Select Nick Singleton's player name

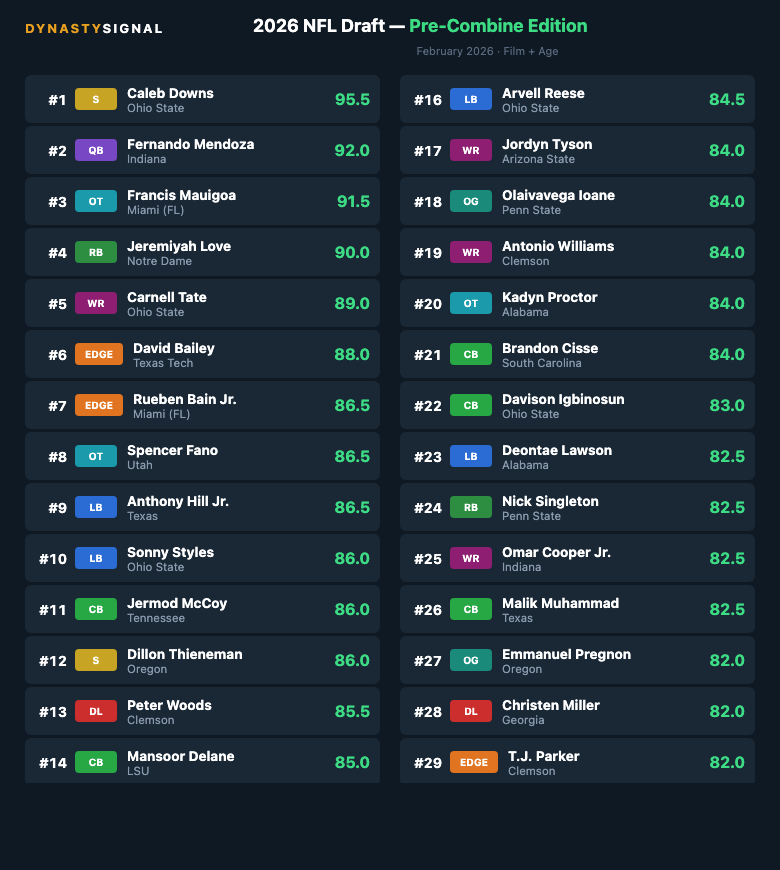(550, 501)
